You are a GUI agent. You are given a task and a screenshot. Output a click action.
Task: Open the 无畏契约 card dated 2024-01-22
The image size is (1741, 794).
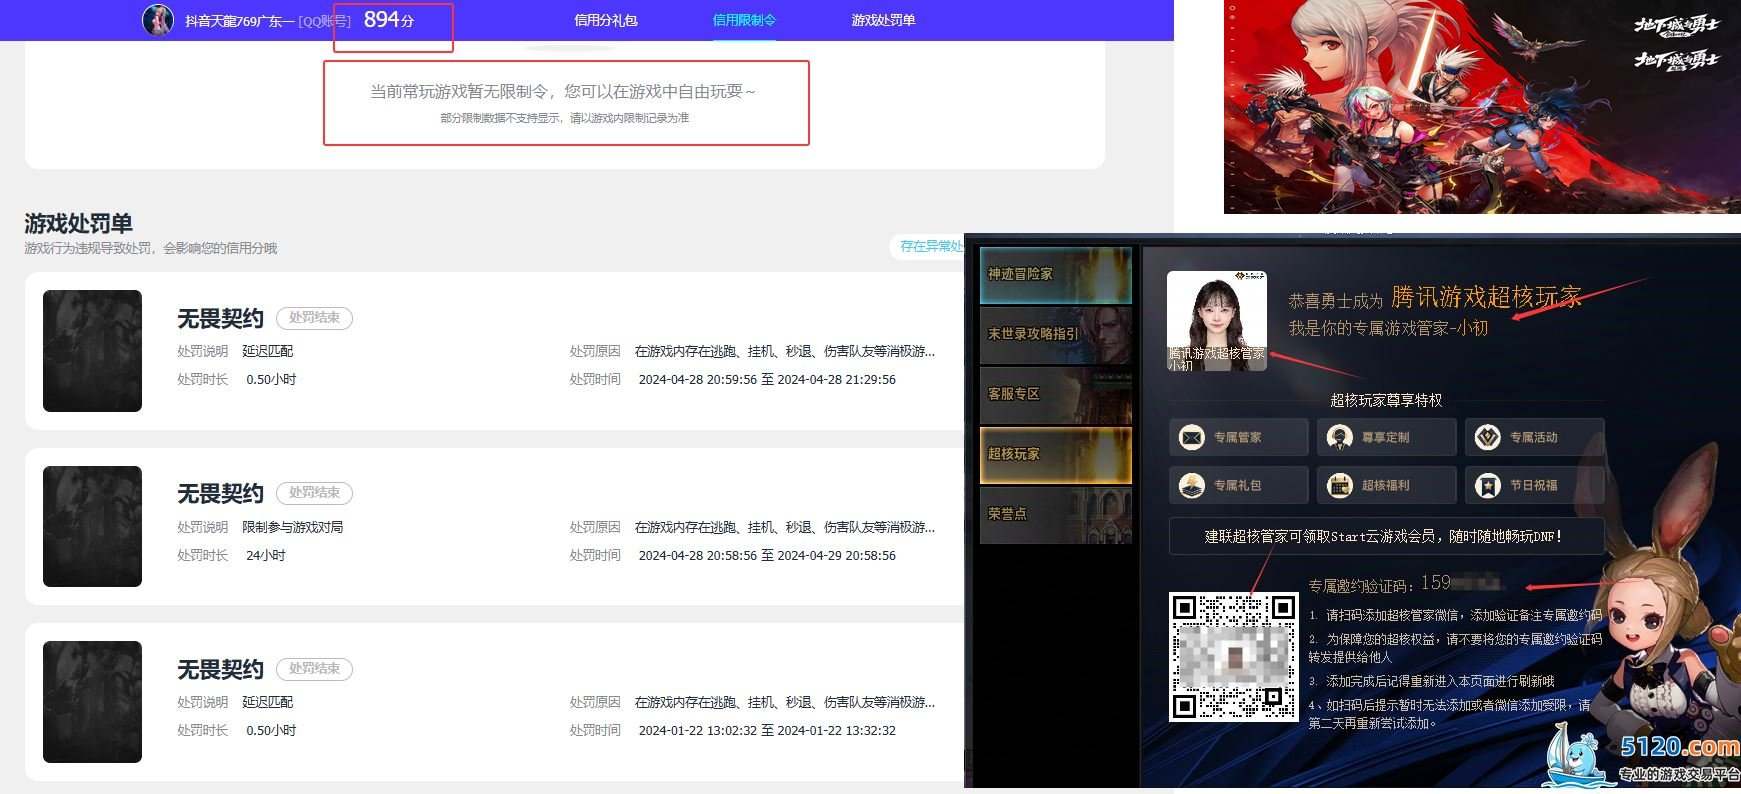(495, 702)
